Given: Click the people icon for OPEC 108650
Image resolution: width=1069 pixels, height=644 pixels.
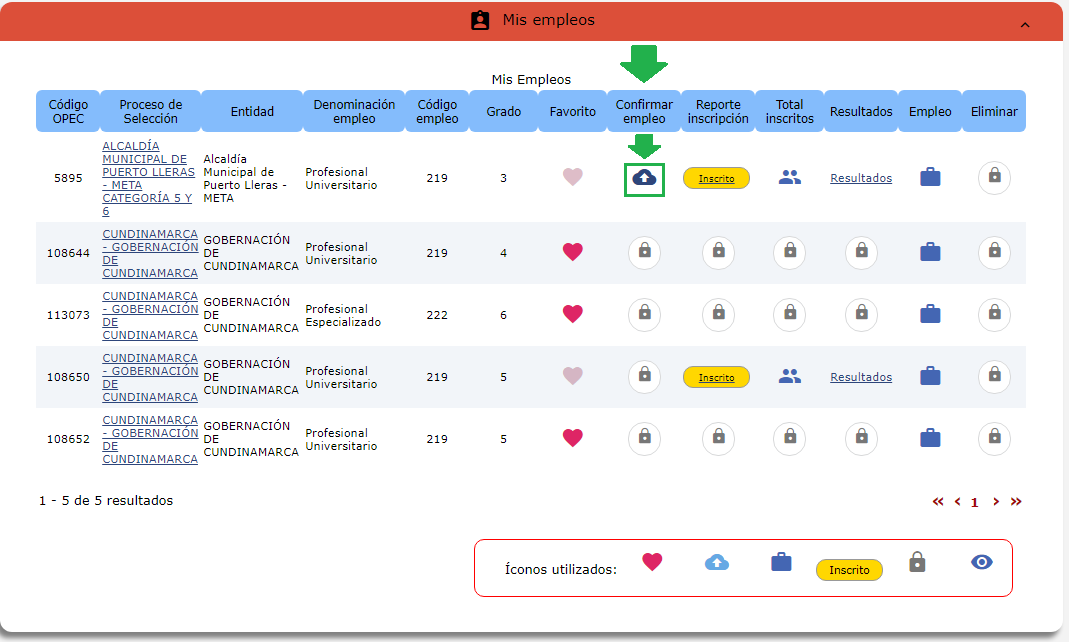Looking at the screenshot, I should (x=790, y=377).
